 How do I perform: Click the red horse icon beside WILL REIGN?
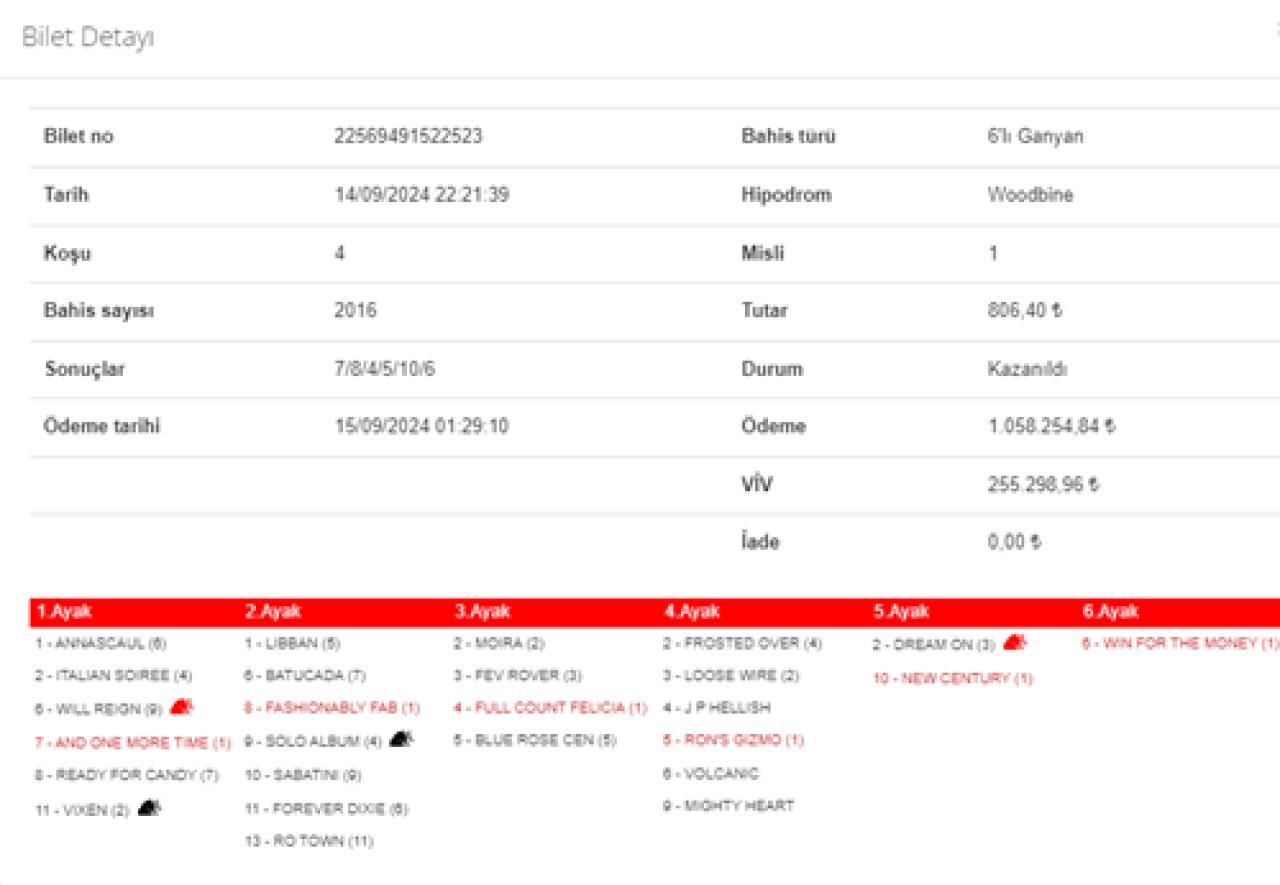pos(182,708)
